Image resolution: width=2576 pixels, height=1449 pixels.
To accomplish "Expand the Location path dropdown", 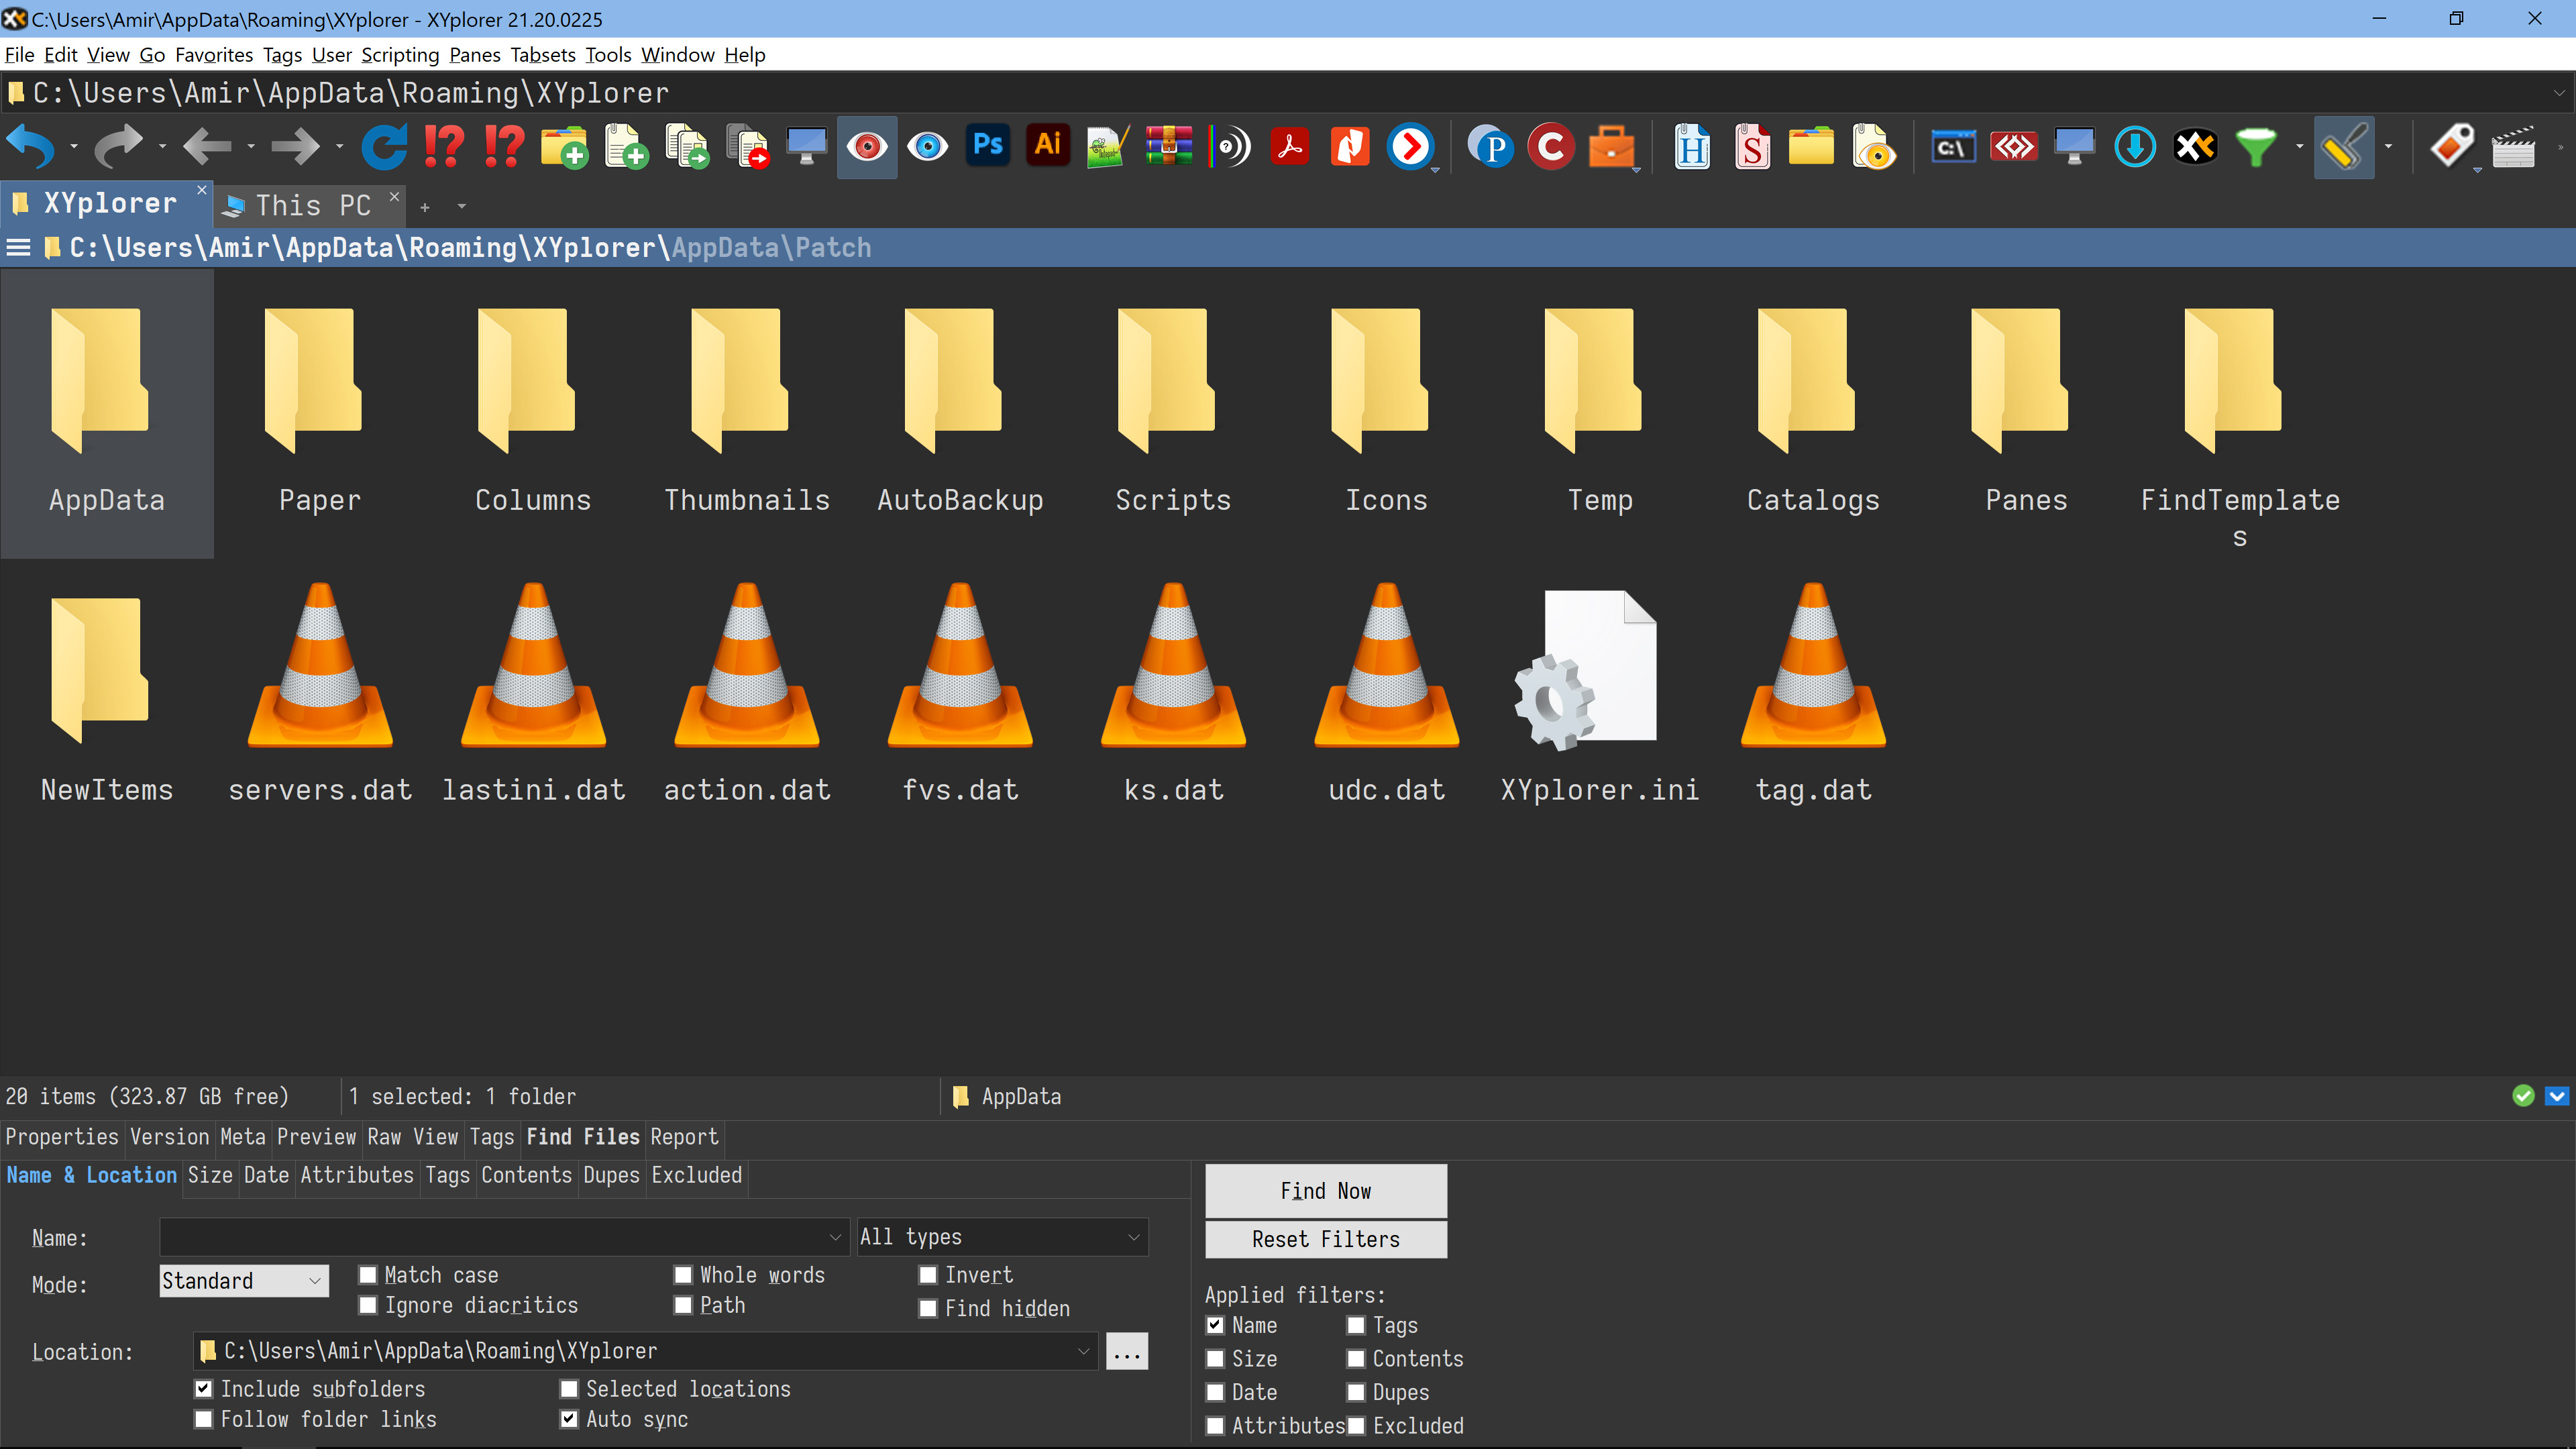I will point(1083,1351).
